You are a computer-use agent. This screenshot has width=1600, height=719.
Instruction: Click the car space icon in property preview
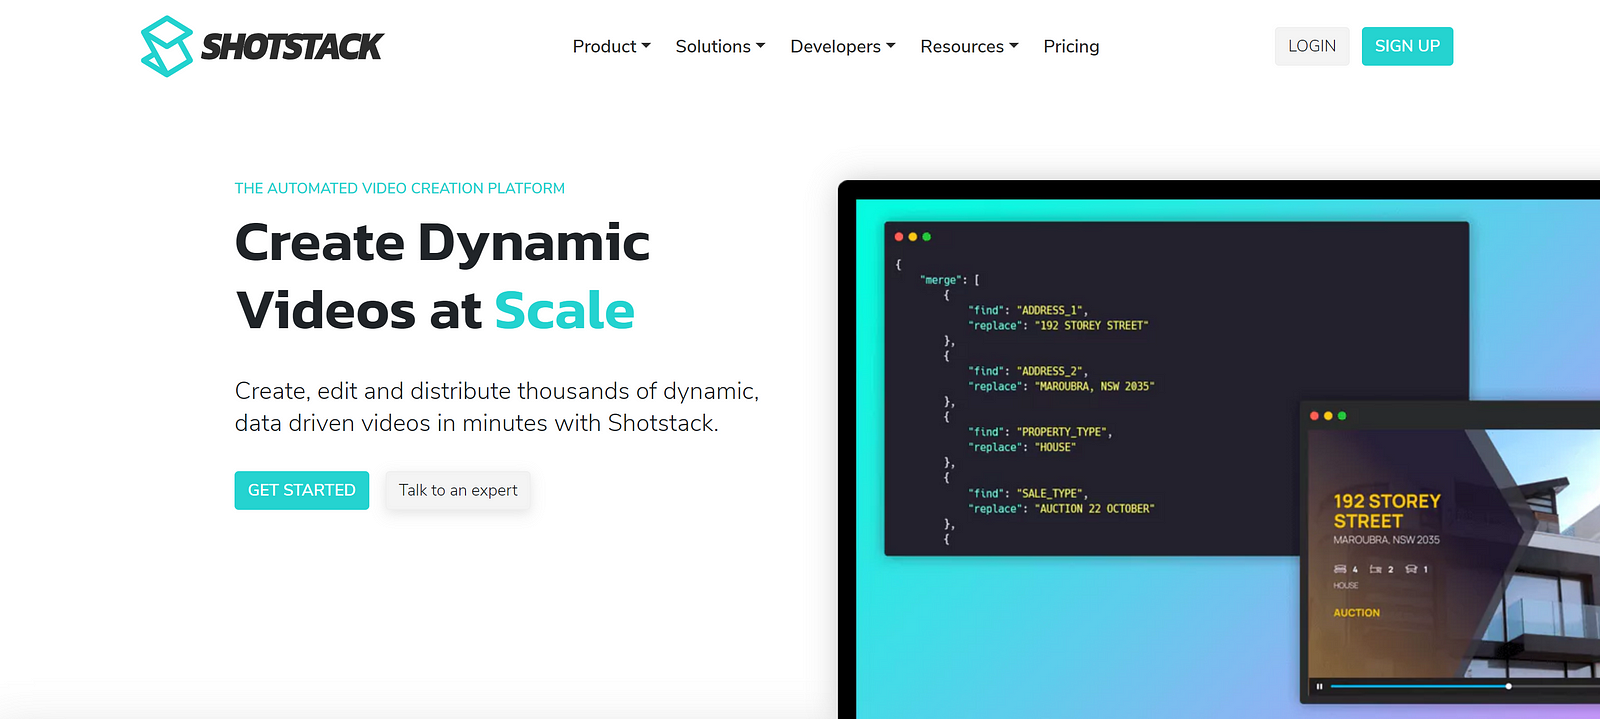pos(1411,569)
